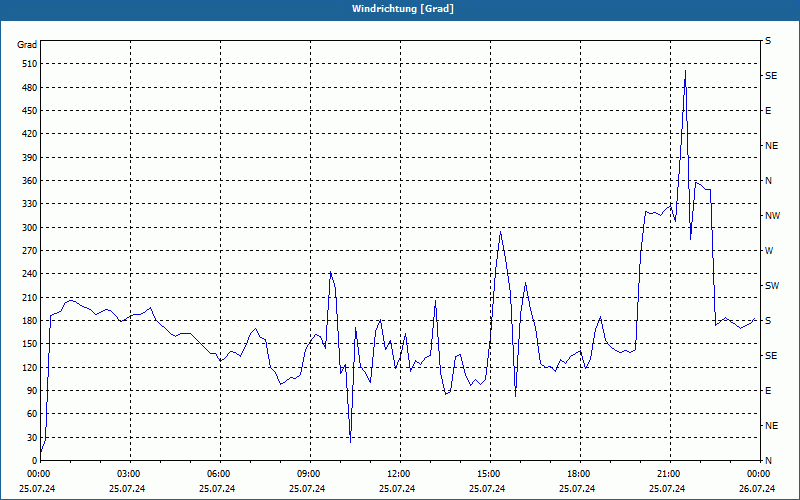Select the '510' y-axis value
This screenshot has width=800, height=500.
(31, 64)
